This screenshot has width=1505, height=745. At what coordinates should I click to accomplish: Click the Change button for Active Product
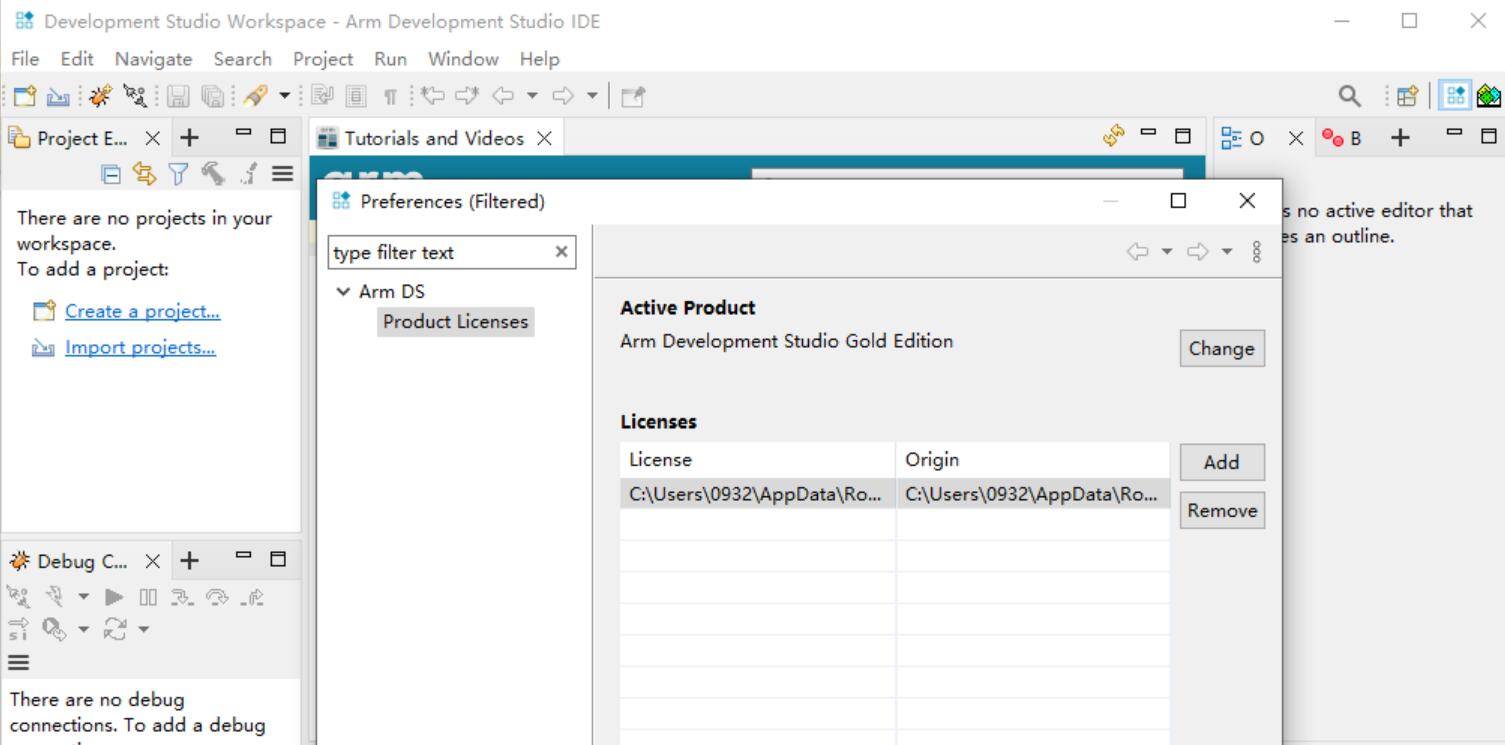pos(1221,349)
